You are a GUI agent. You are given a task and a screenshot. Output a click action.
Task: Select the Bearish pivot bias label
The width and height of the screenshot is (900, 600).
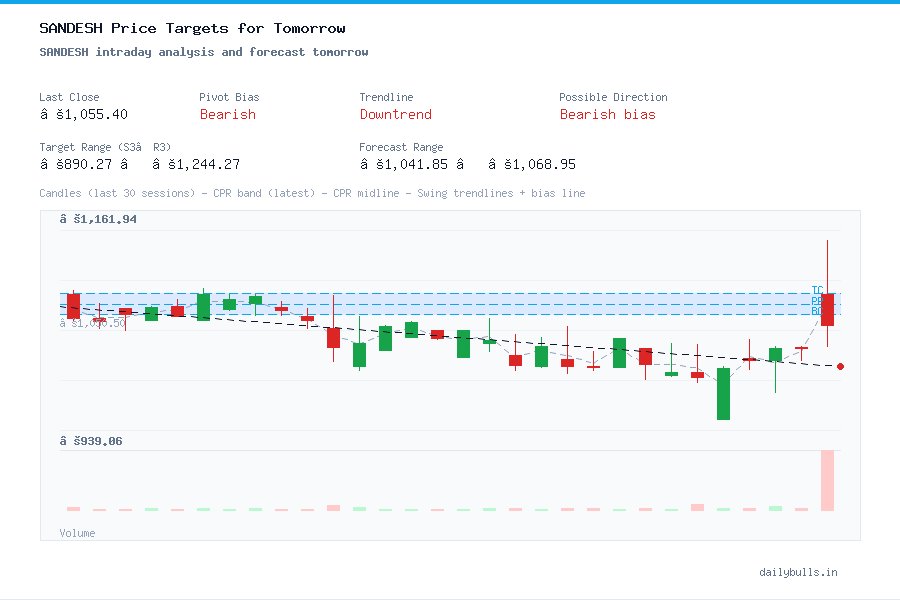click(x=227, y=114)
